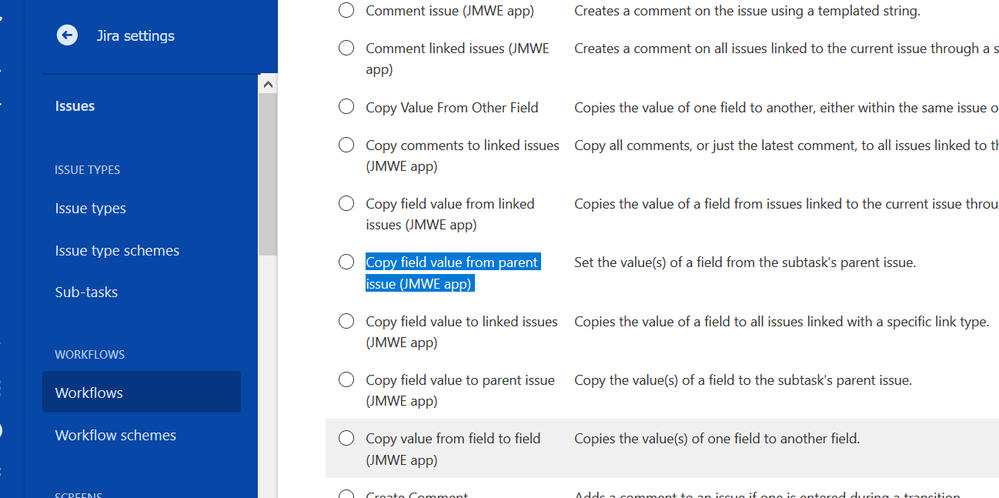Click the ISSUE TYPES section label
Image resolution: width=999 pixels, height=498 pixels.
pyautogui.click(x=87, y=170)
